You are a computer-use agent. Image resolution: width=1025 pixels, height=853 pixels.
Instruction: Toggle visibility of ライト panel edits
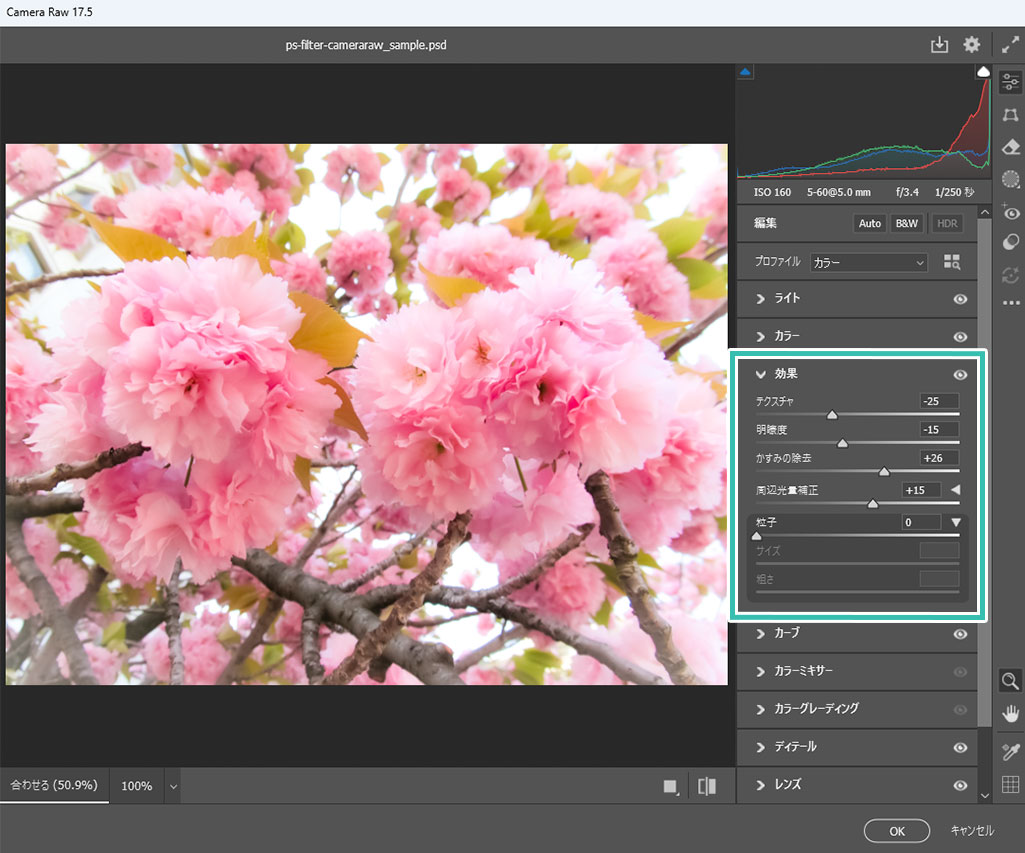(960, 299)
